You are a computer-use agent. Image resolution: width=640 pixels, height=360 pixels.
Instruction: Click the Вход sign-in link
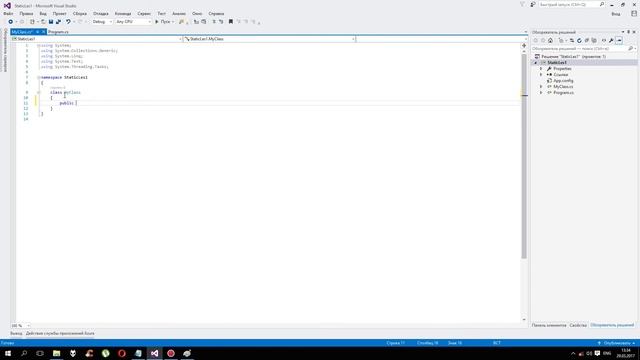[x=616, y=14]
